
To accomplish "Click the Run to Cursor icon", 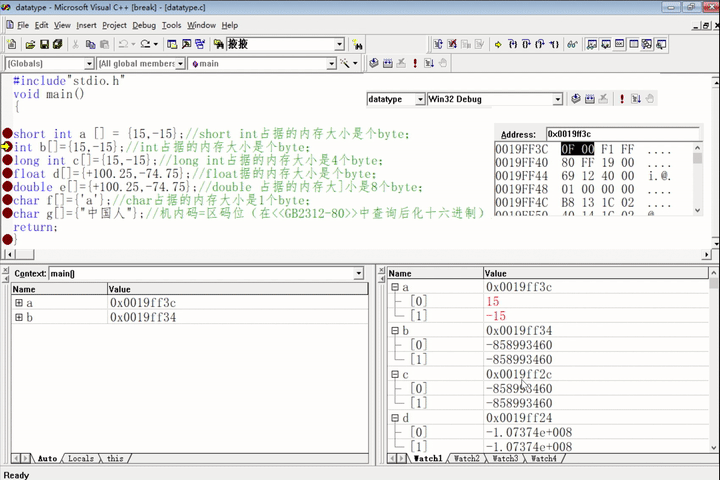I will click(x=554, y=44).
